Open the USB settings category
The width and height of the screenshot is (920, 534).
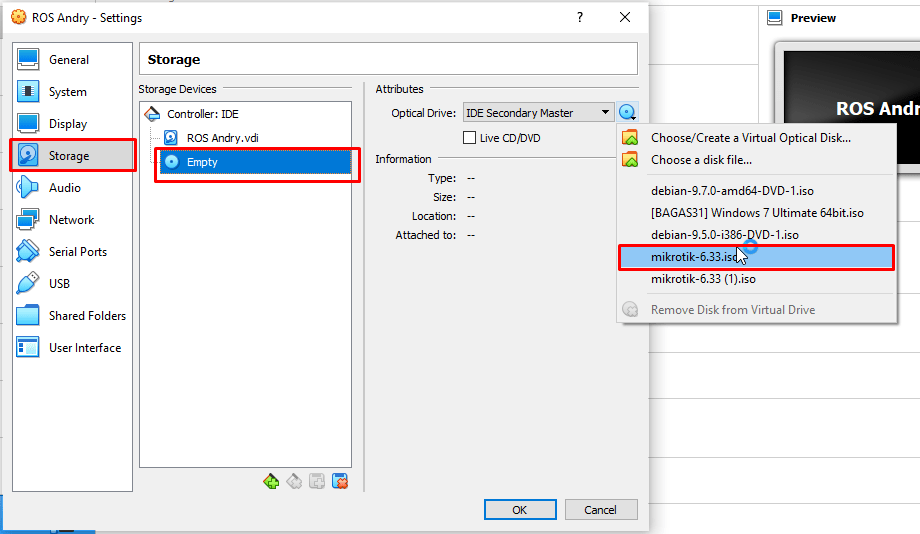click(x=59, y=284)
